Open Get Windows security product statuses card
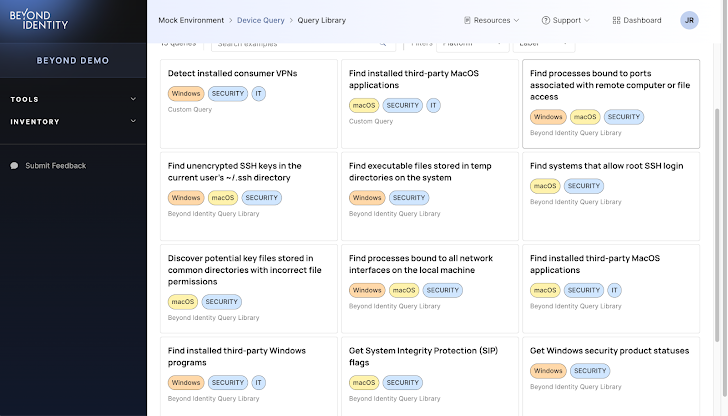 click(611, 376)
